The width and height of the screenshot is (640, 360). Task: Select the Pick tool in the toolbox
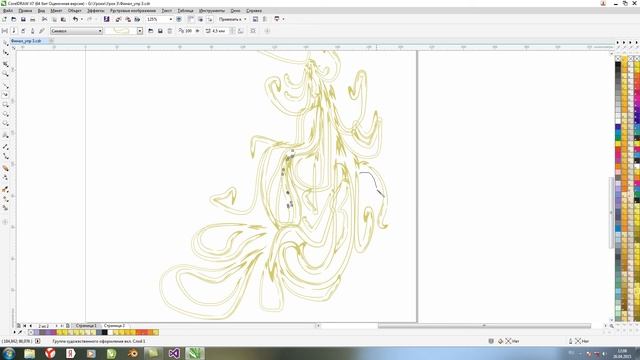[x=5, y=43]
